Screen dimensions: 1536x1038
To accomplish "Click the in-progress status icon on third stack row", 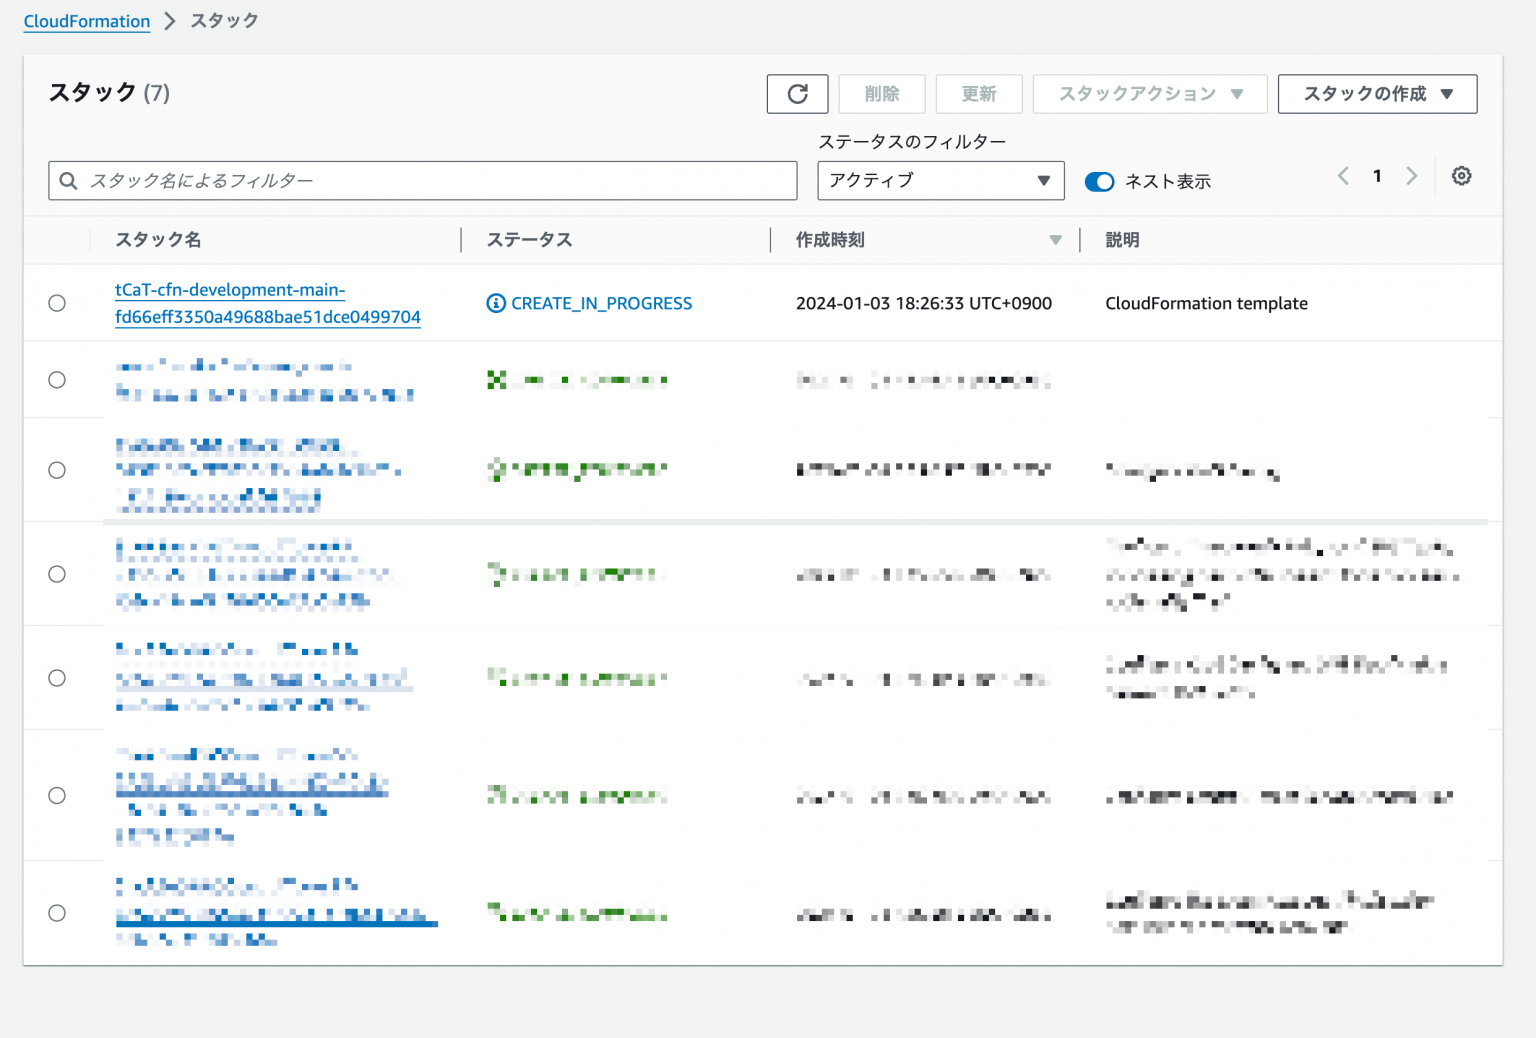I will point(496,470).
